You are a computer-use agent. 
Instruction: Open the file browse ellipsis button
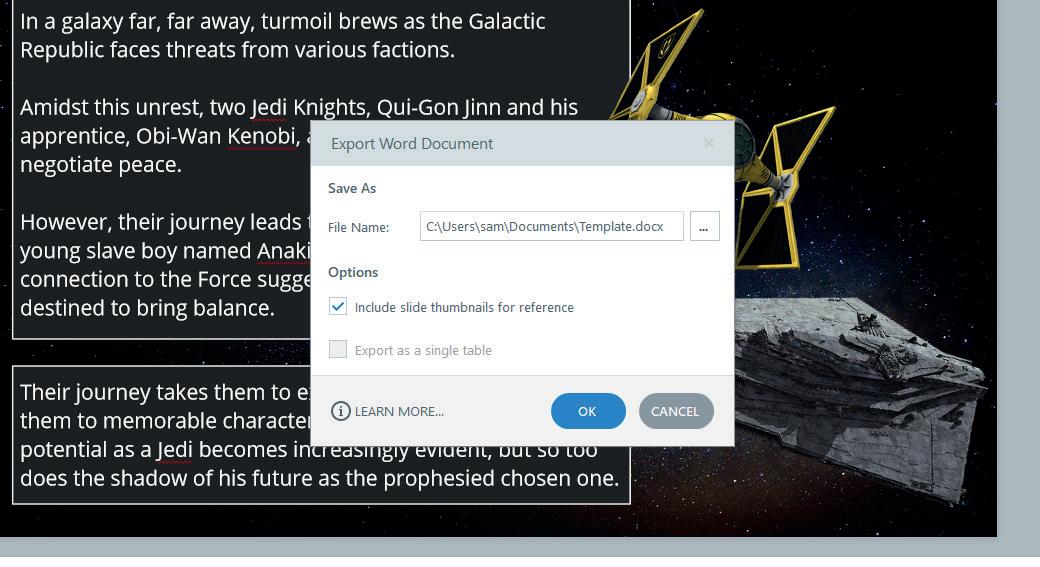[704, 226]
